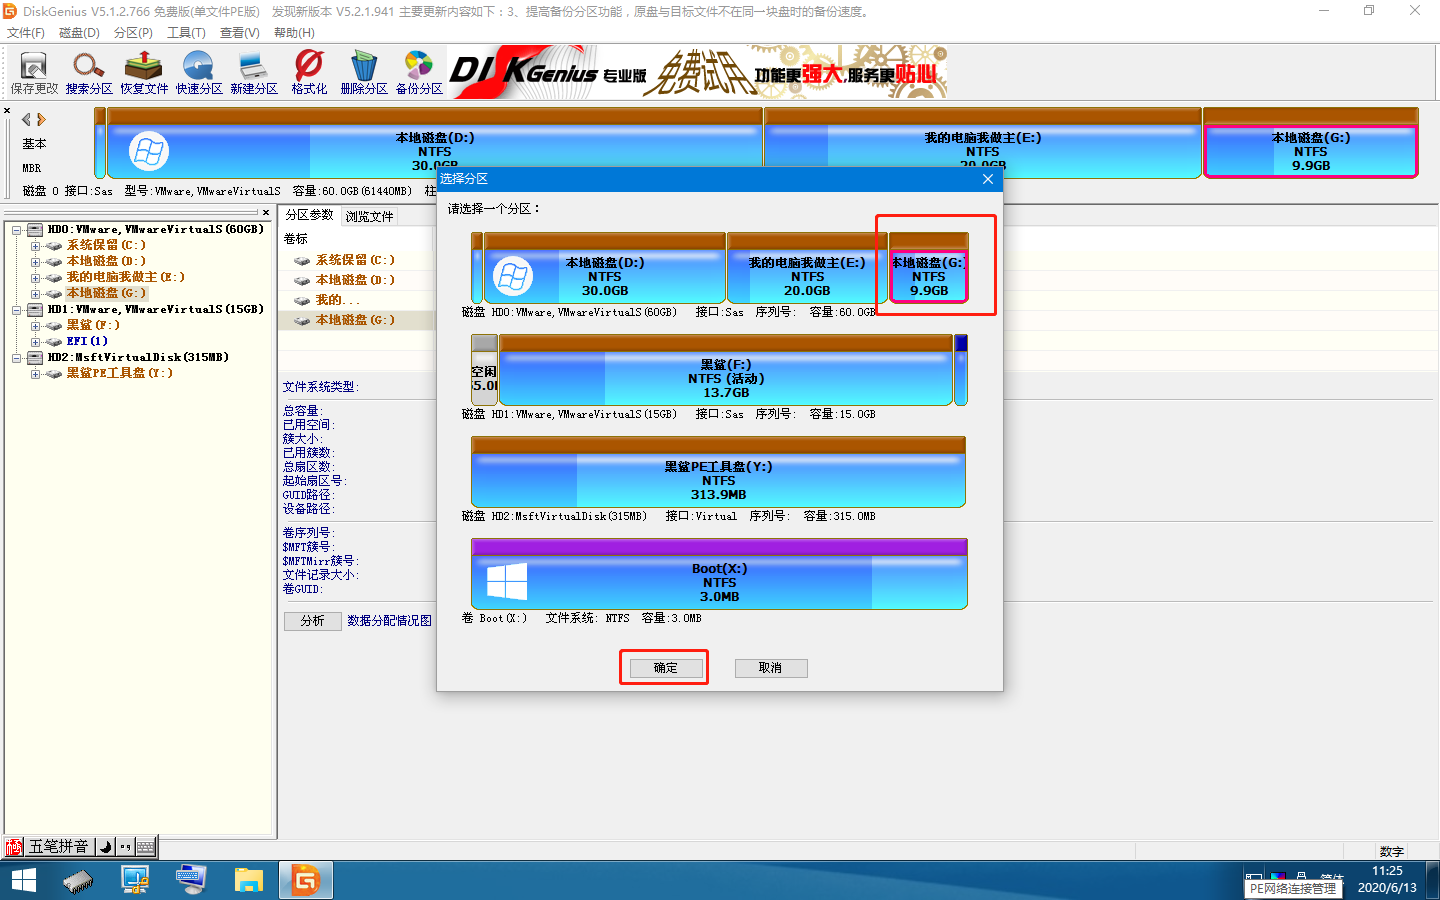This screenshot has width=1440, height=900.
Task: Click the HD1 hard disk icon in tree
Action: point(35,310)
